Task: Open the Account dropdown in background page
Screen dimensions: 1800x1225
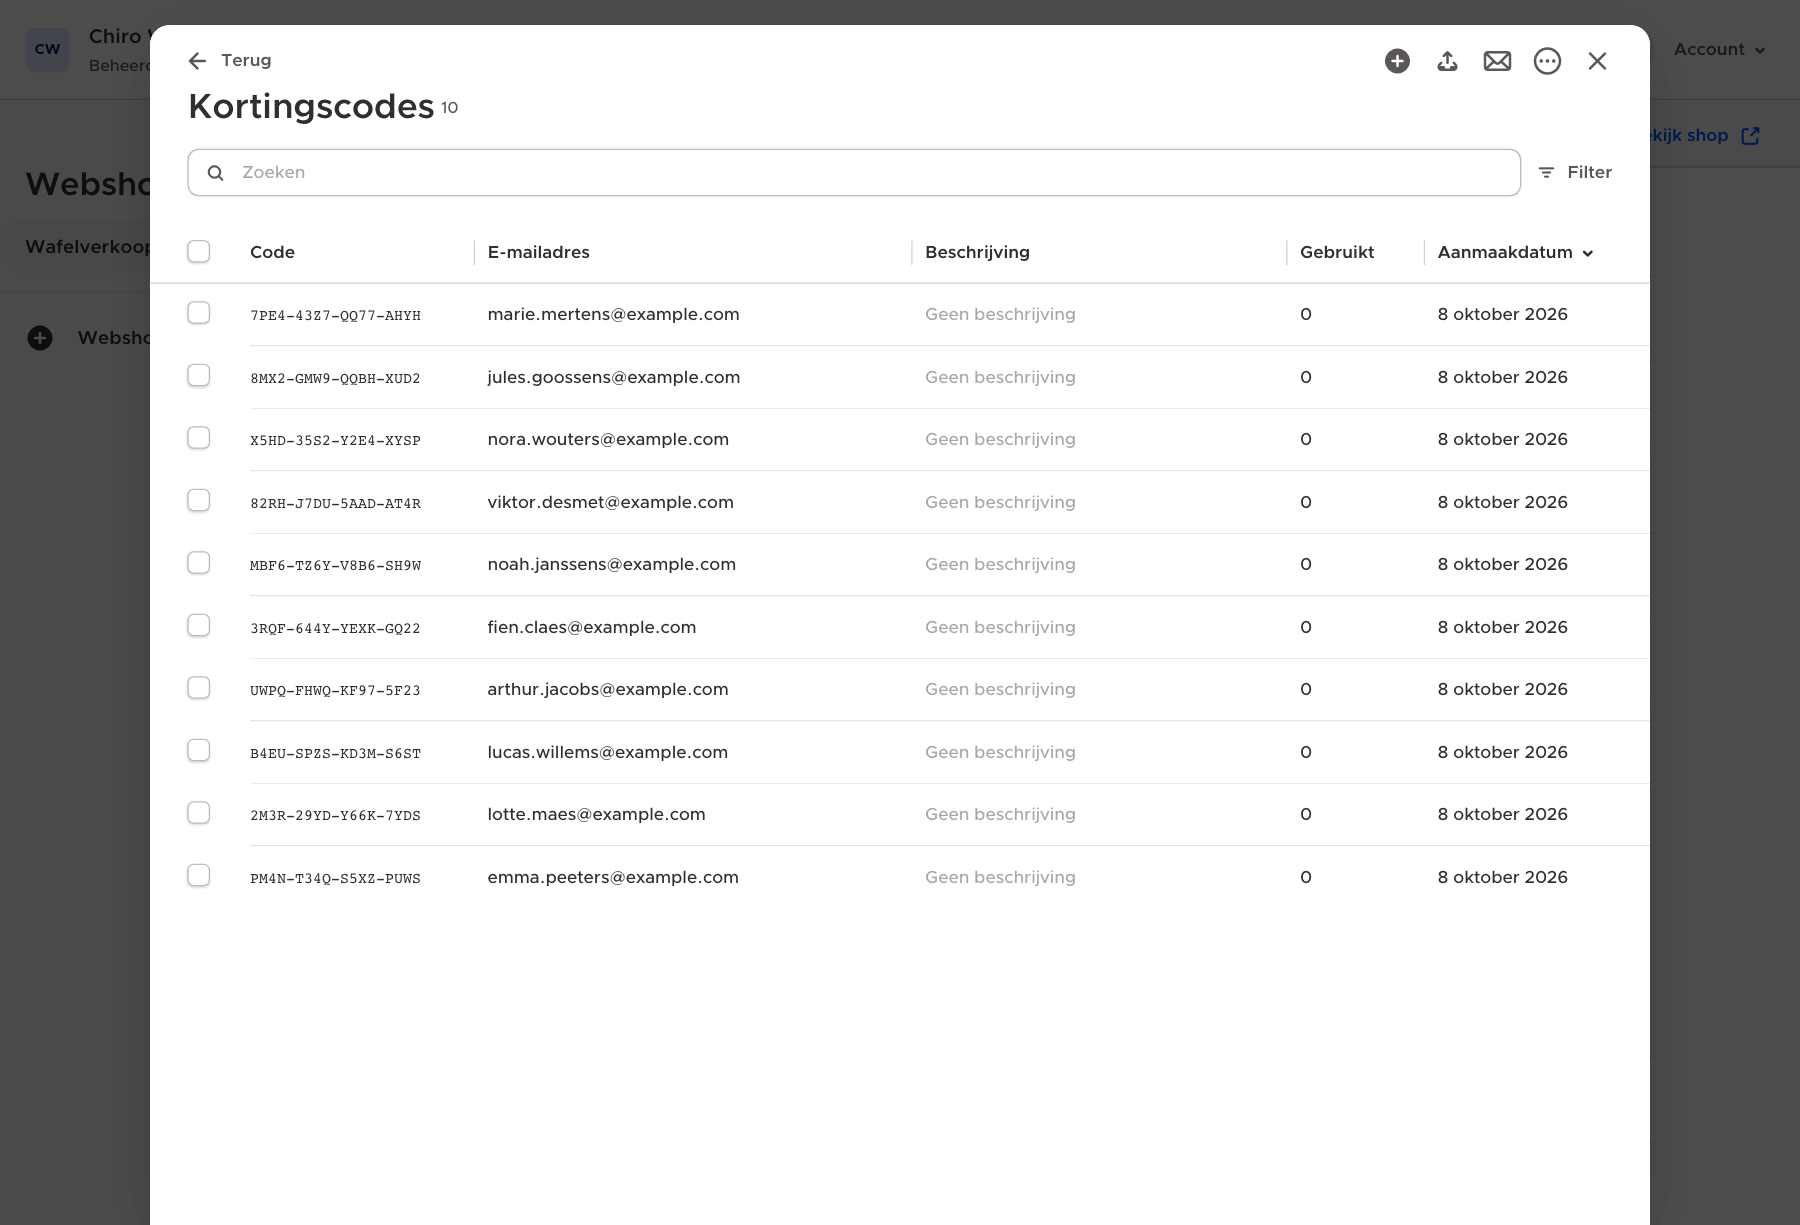Action: [1720, 49]
